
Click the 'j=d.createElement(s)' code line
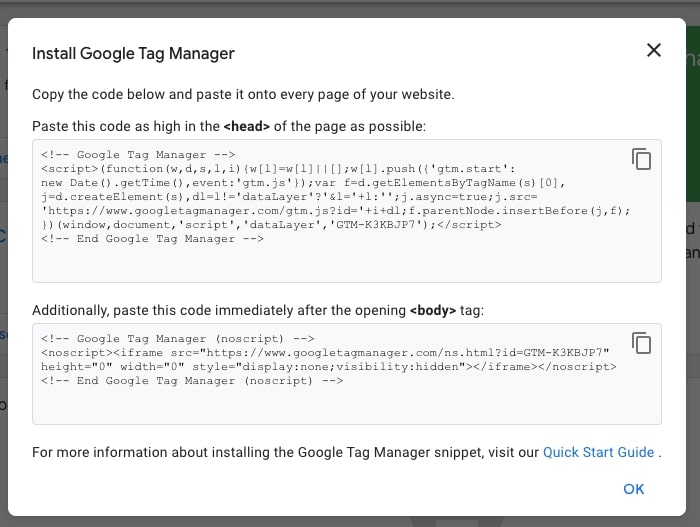click(x=289, y=197)
